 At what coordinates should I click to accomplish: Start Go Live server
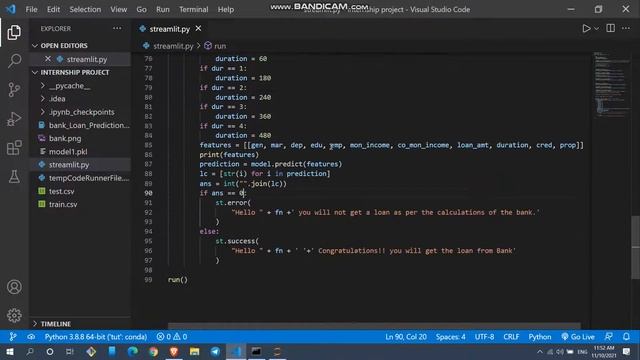[578, 337]
